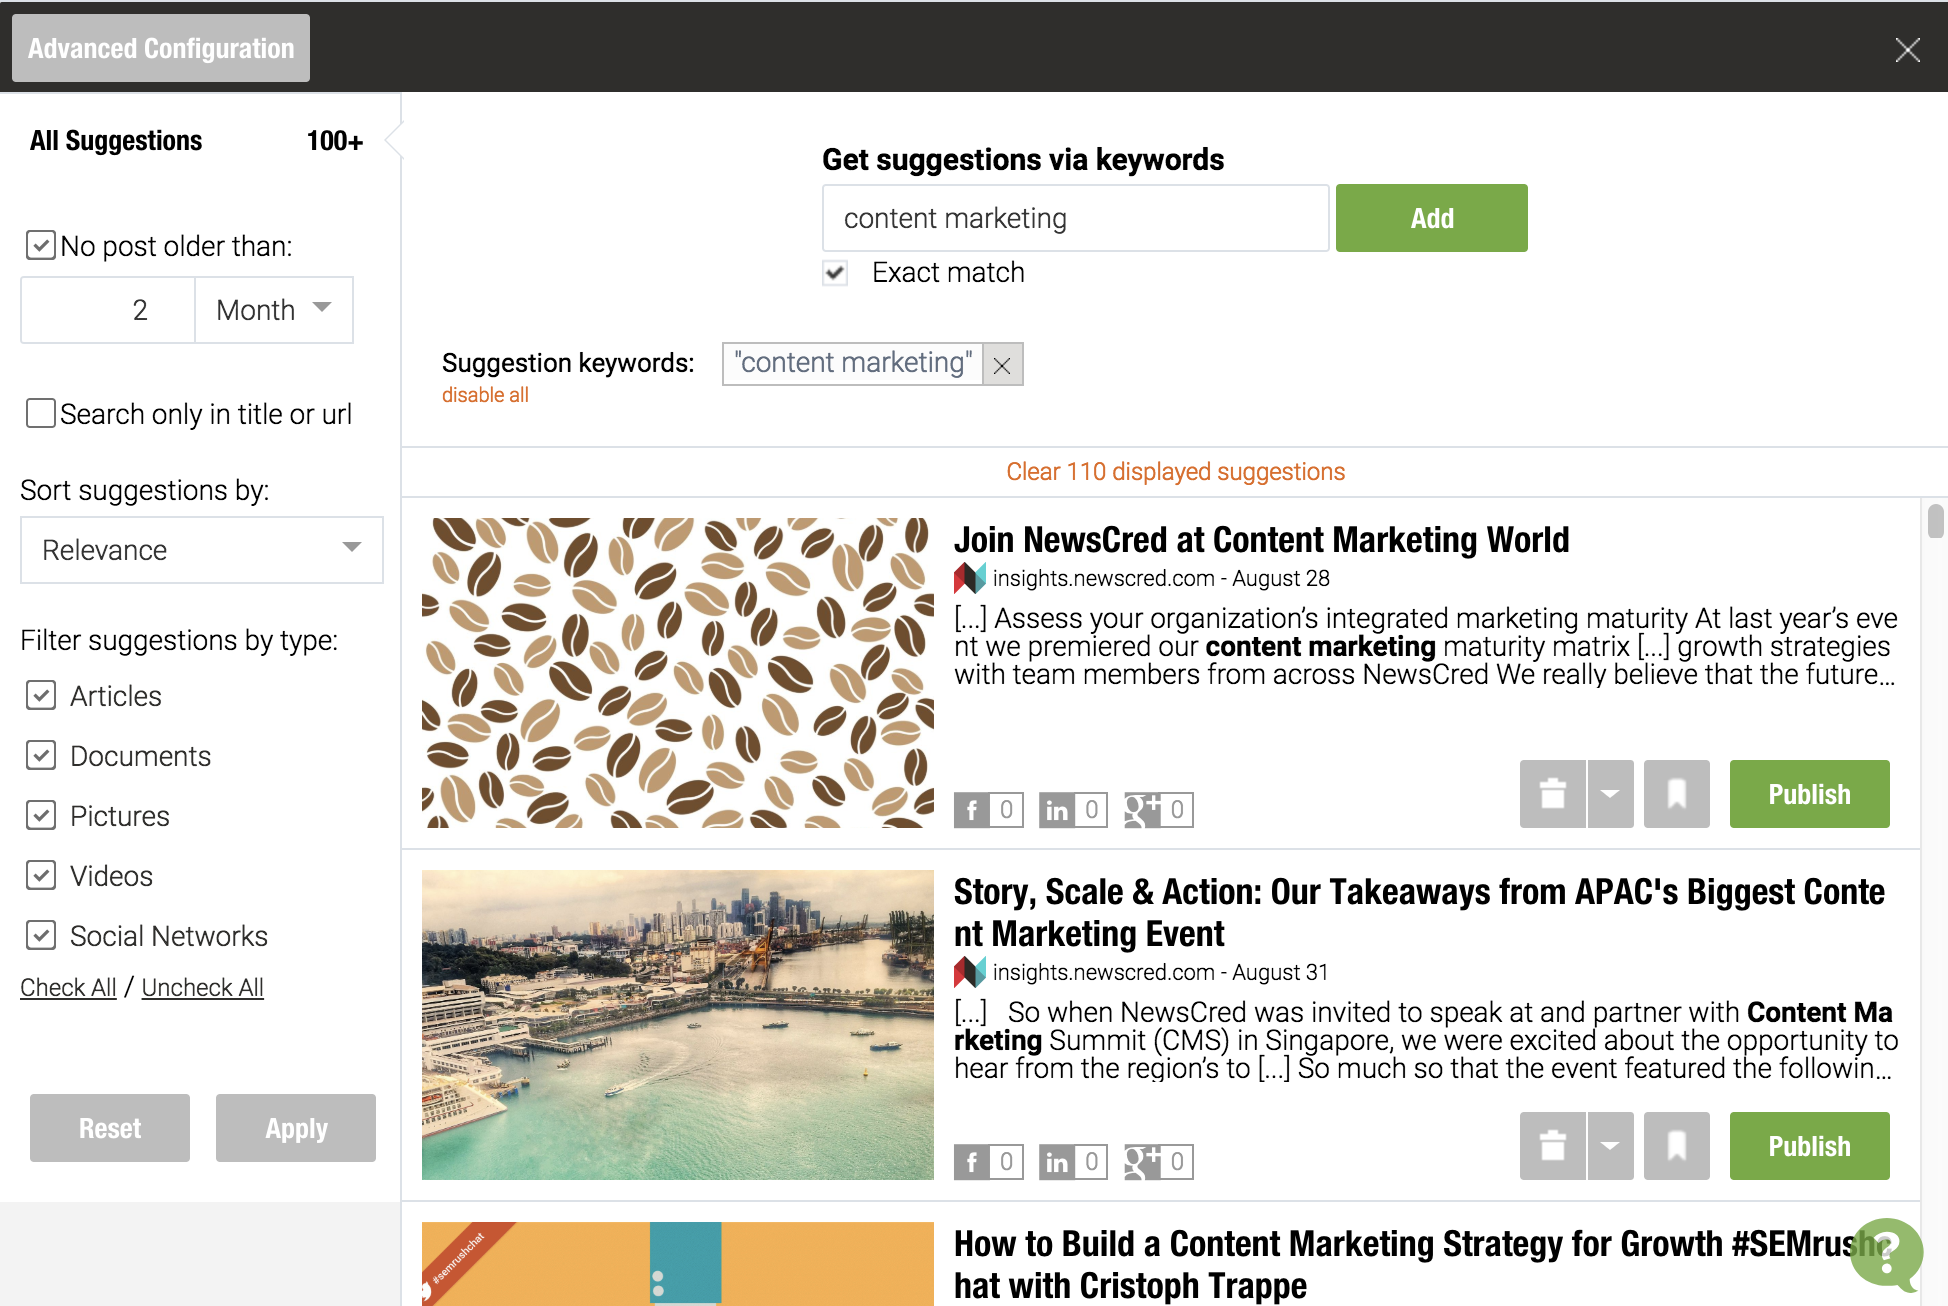Click Google+ share count on Join NewsCred post
This screenshot has height=1306, width=1948.
point(1159,810)
